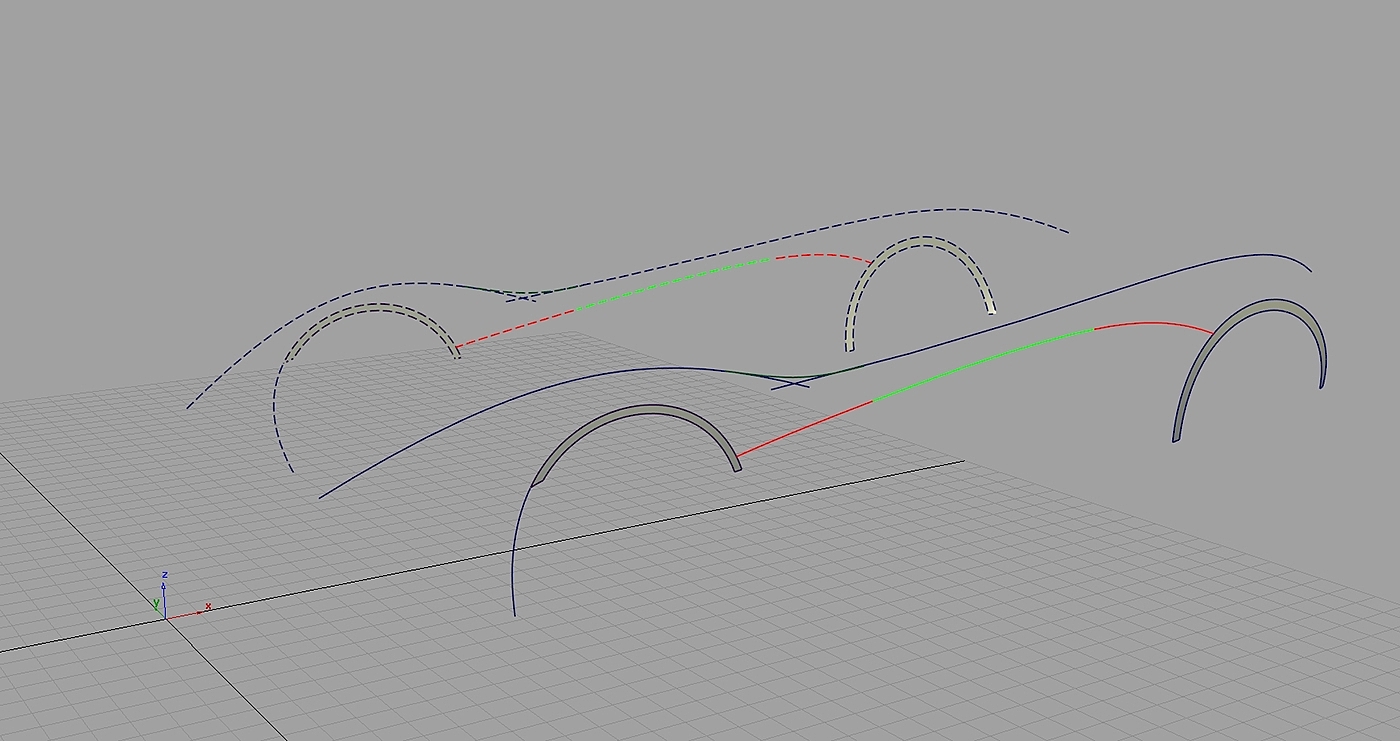Select the dashed straight red line
This screenshot has height=741, width=1400.
515,328
